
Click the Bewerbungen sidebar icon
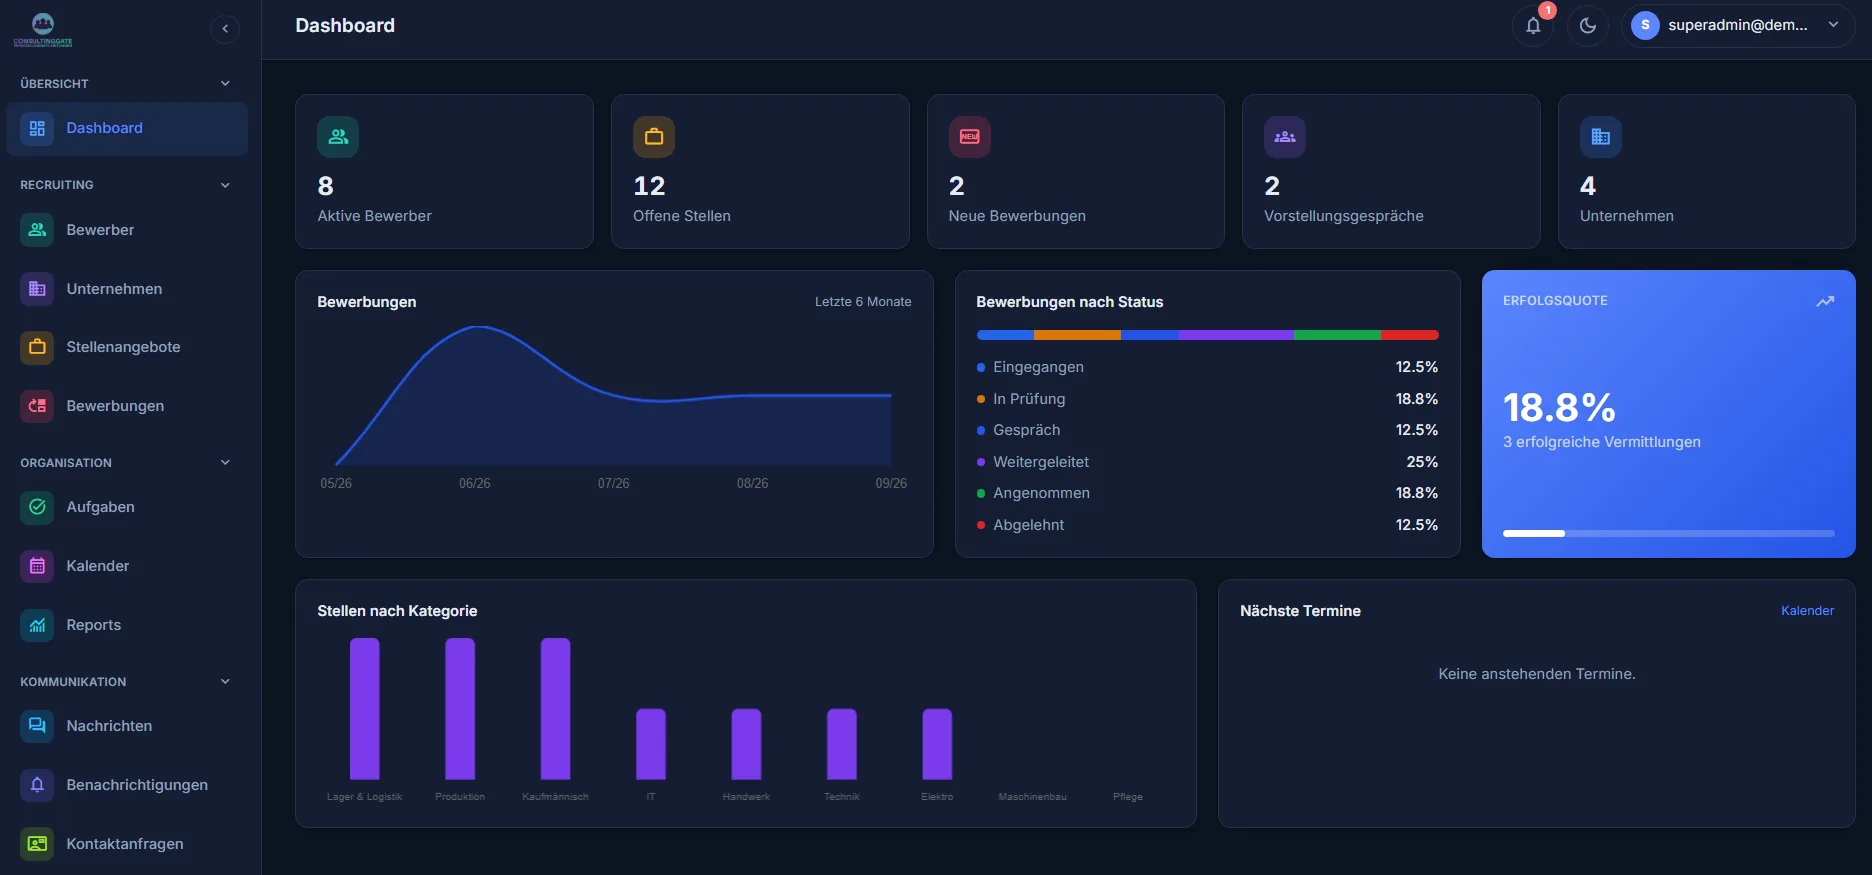pyautogui.click(x=37, y=406)
